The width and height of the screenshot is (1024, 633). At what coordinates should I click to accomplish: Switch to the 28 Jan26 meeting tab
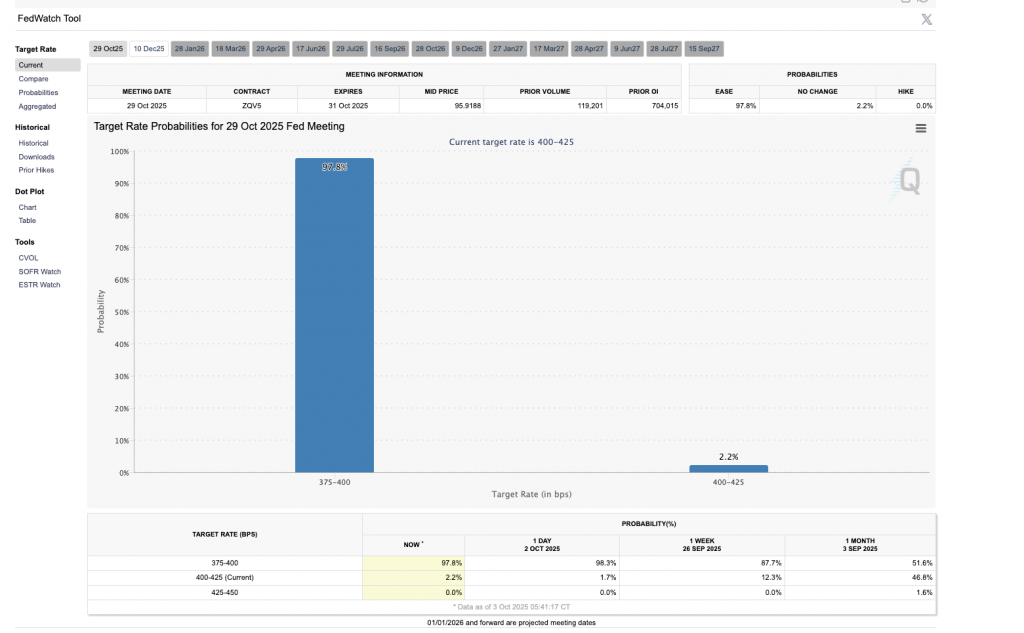click(189, 48)
